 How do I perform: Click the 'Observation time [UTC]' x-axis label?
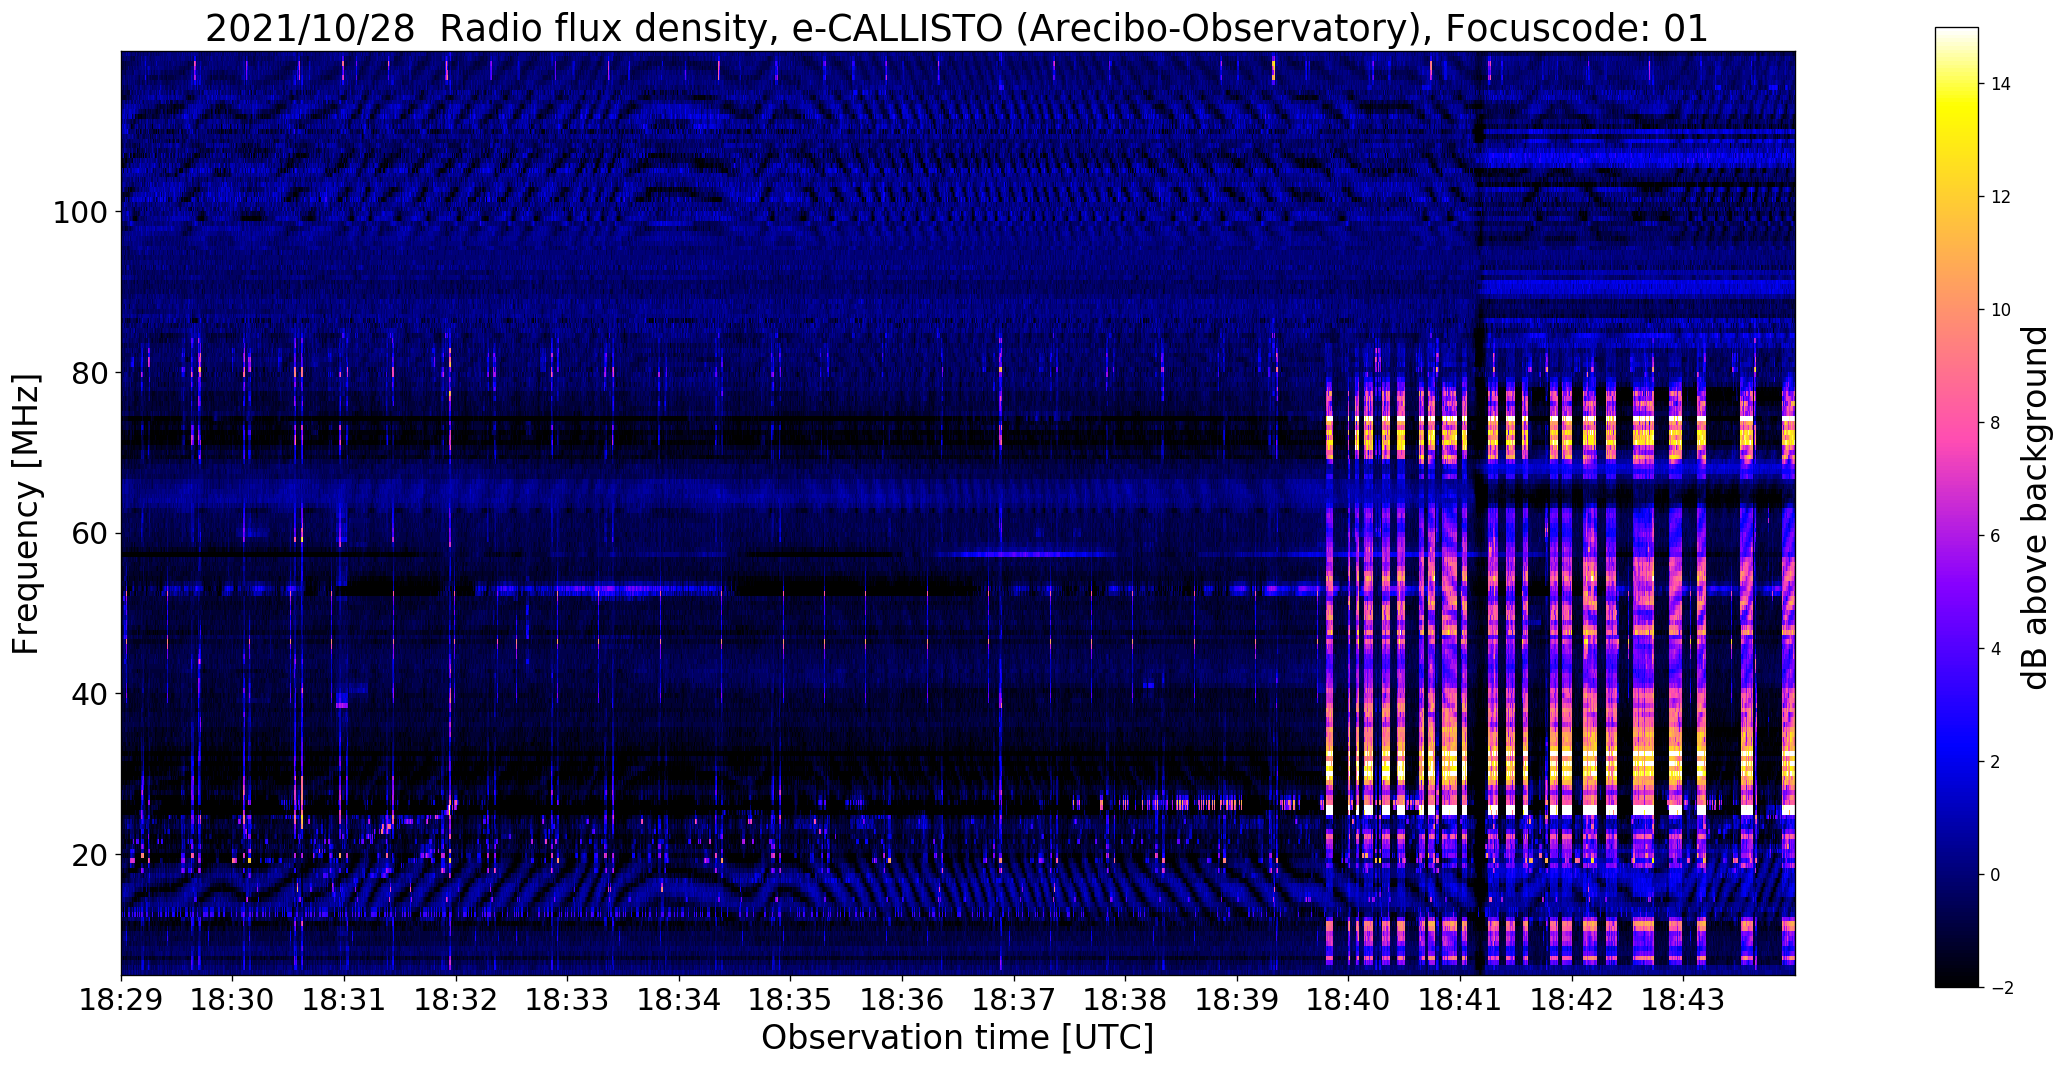point(957,1038)
